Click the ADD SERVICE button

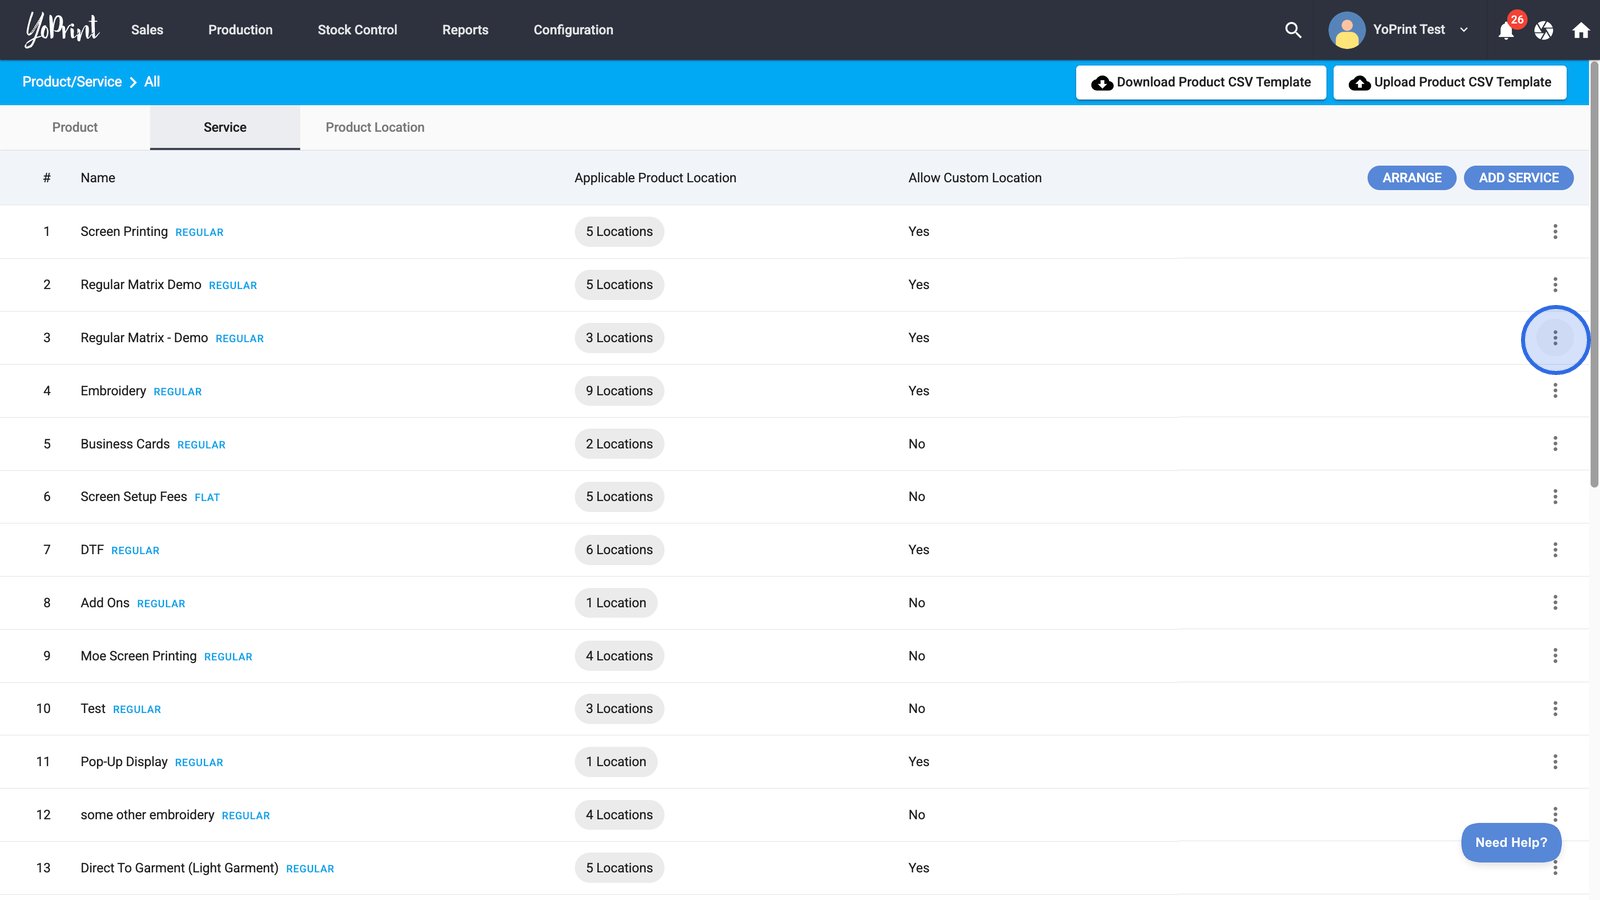click(1518, 178)
